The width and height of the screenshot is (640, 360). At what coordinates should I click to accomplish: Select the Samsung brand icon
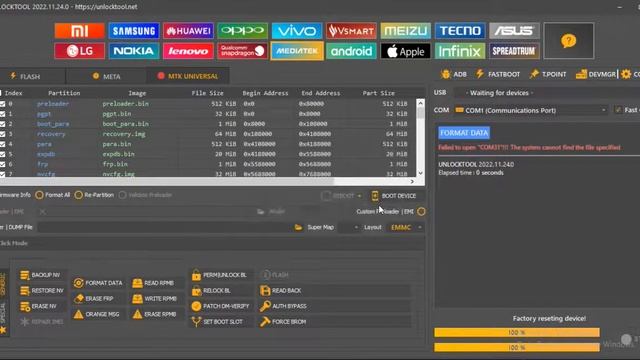click(x=134, y=31)
